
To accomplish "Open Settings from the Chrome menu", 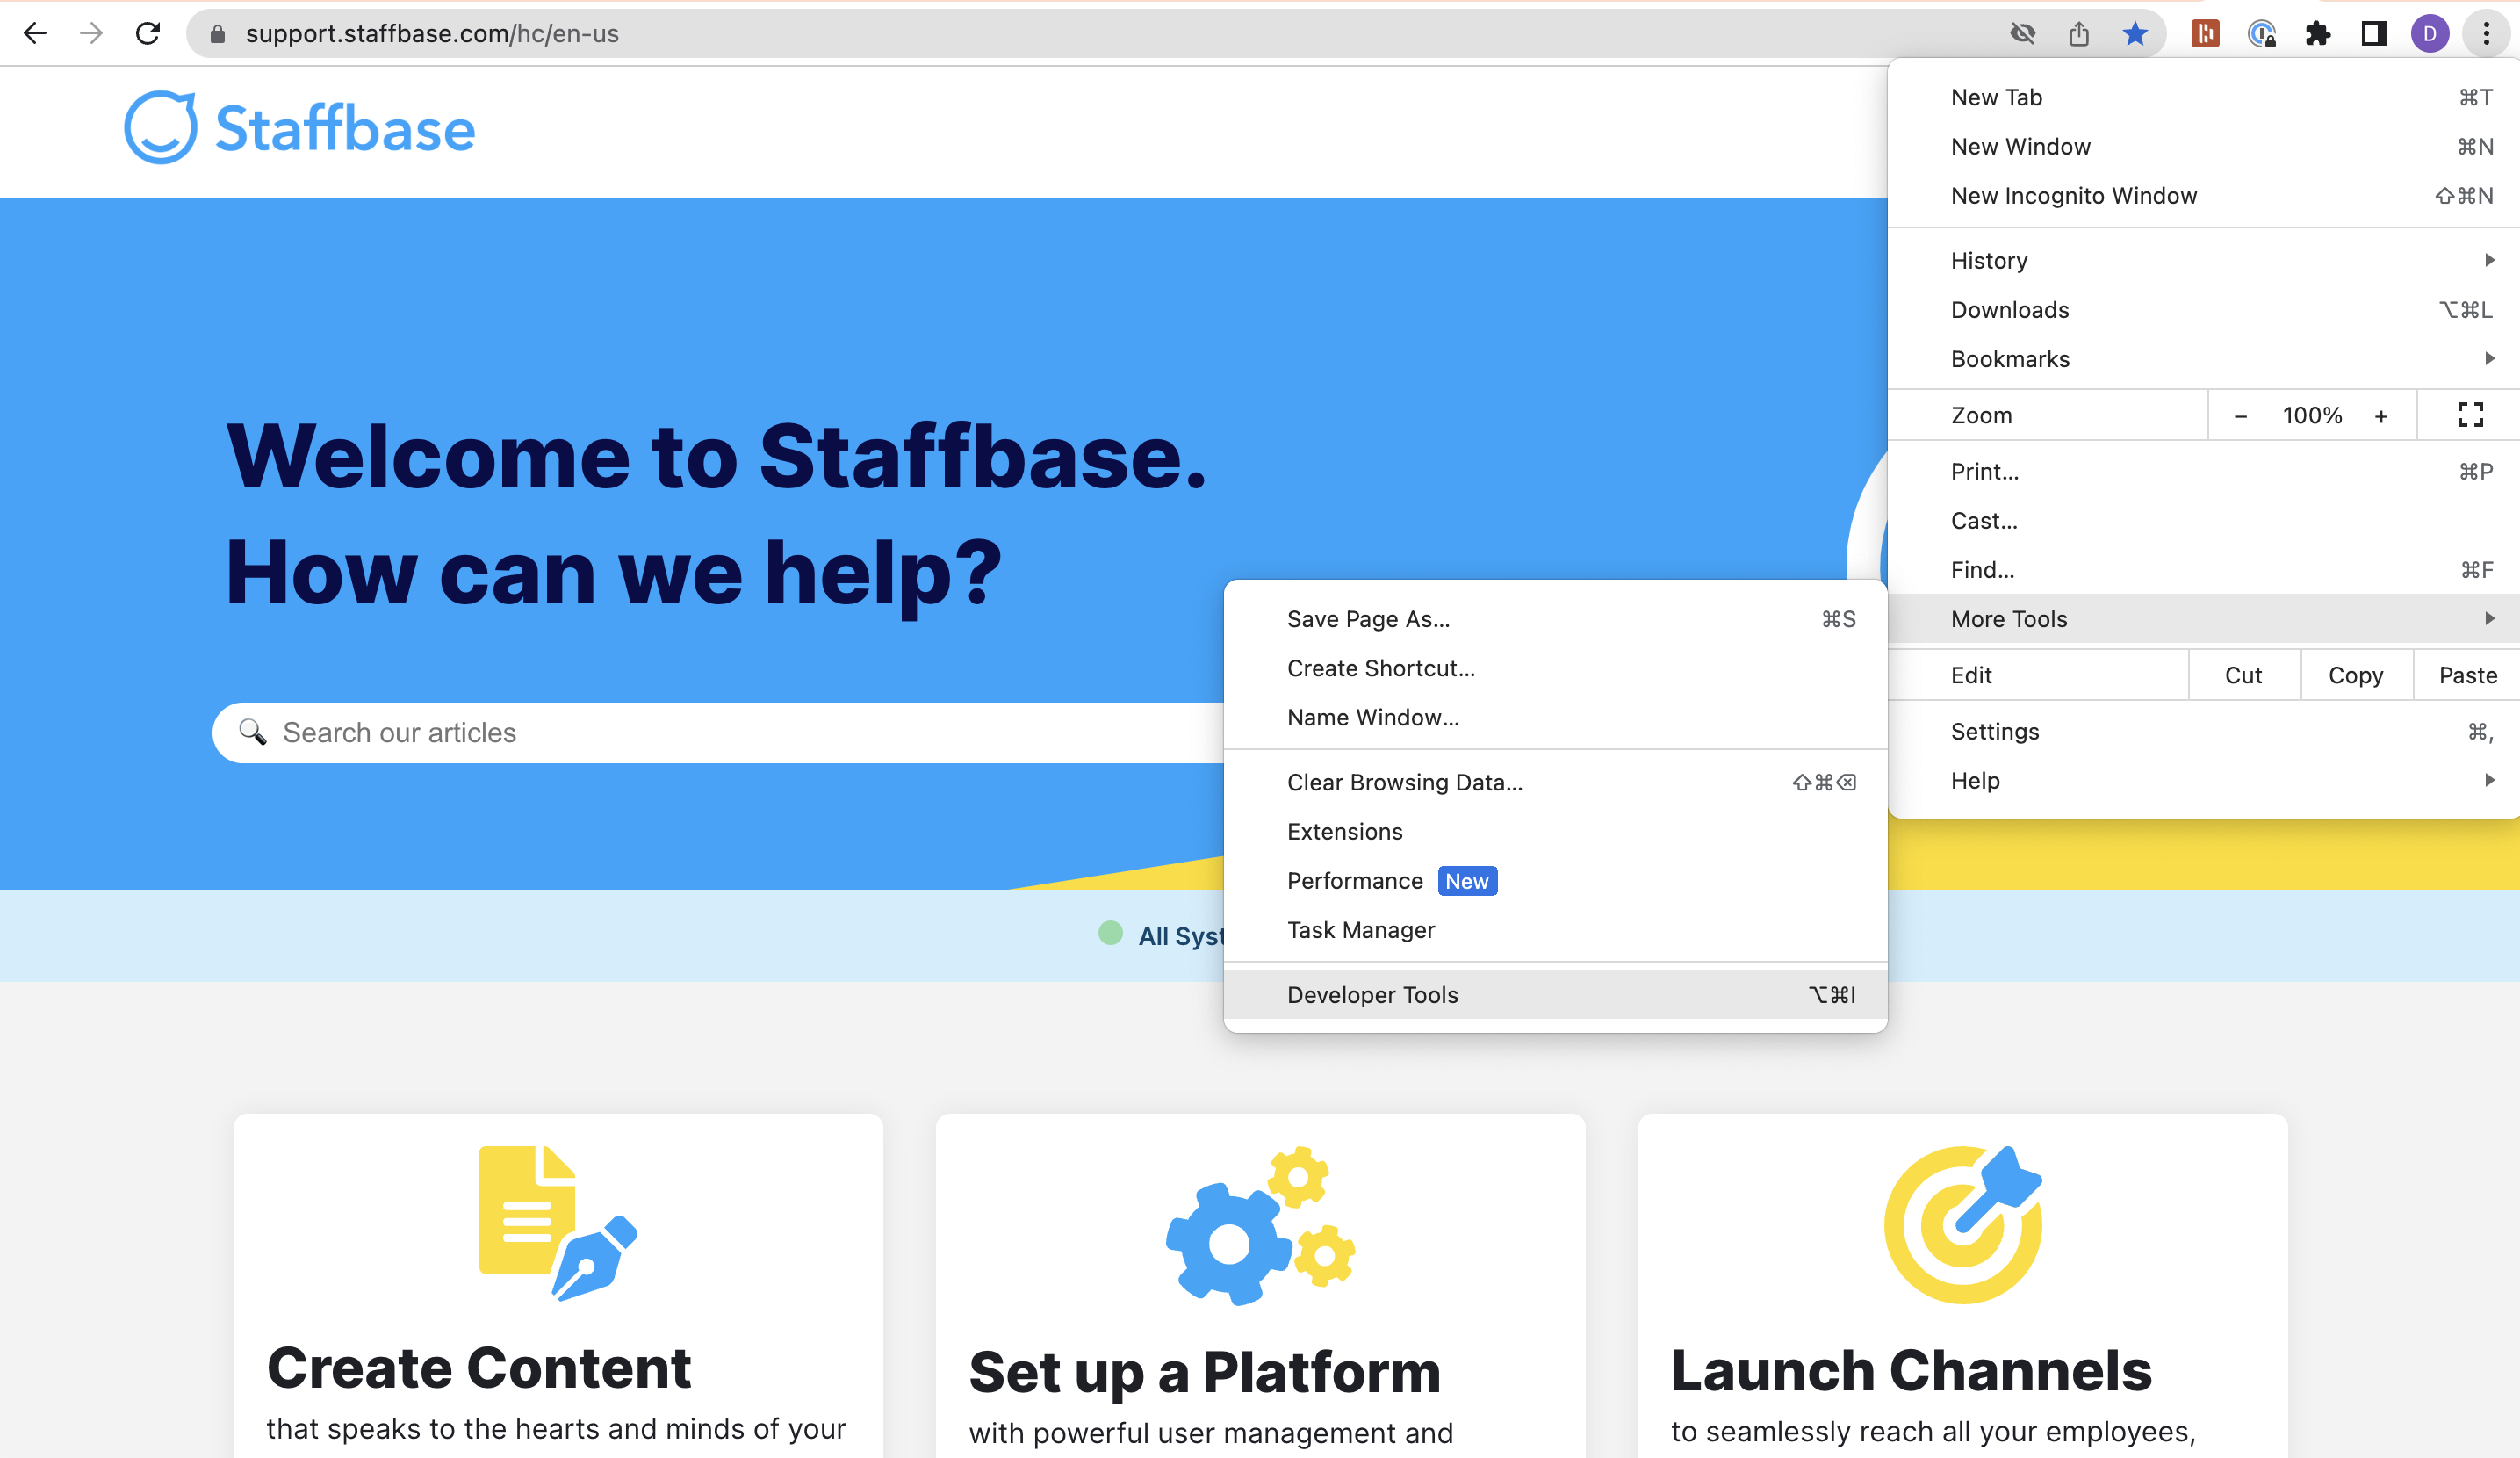I will 2203,731.
